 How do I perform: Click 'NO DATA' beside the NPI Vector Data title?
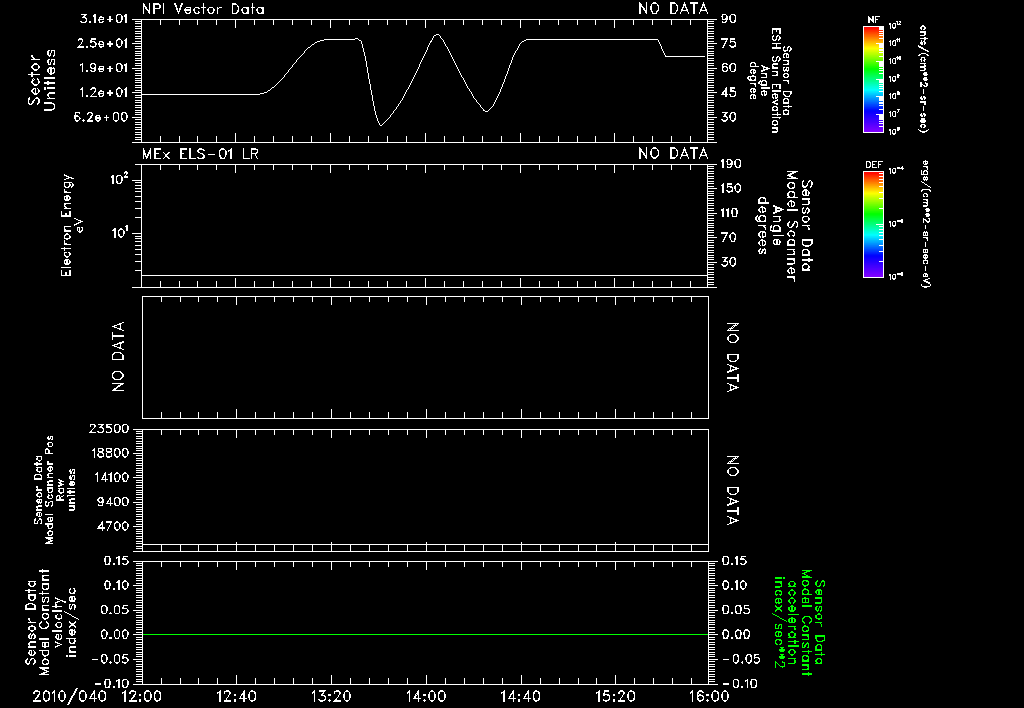pos(673,9)
